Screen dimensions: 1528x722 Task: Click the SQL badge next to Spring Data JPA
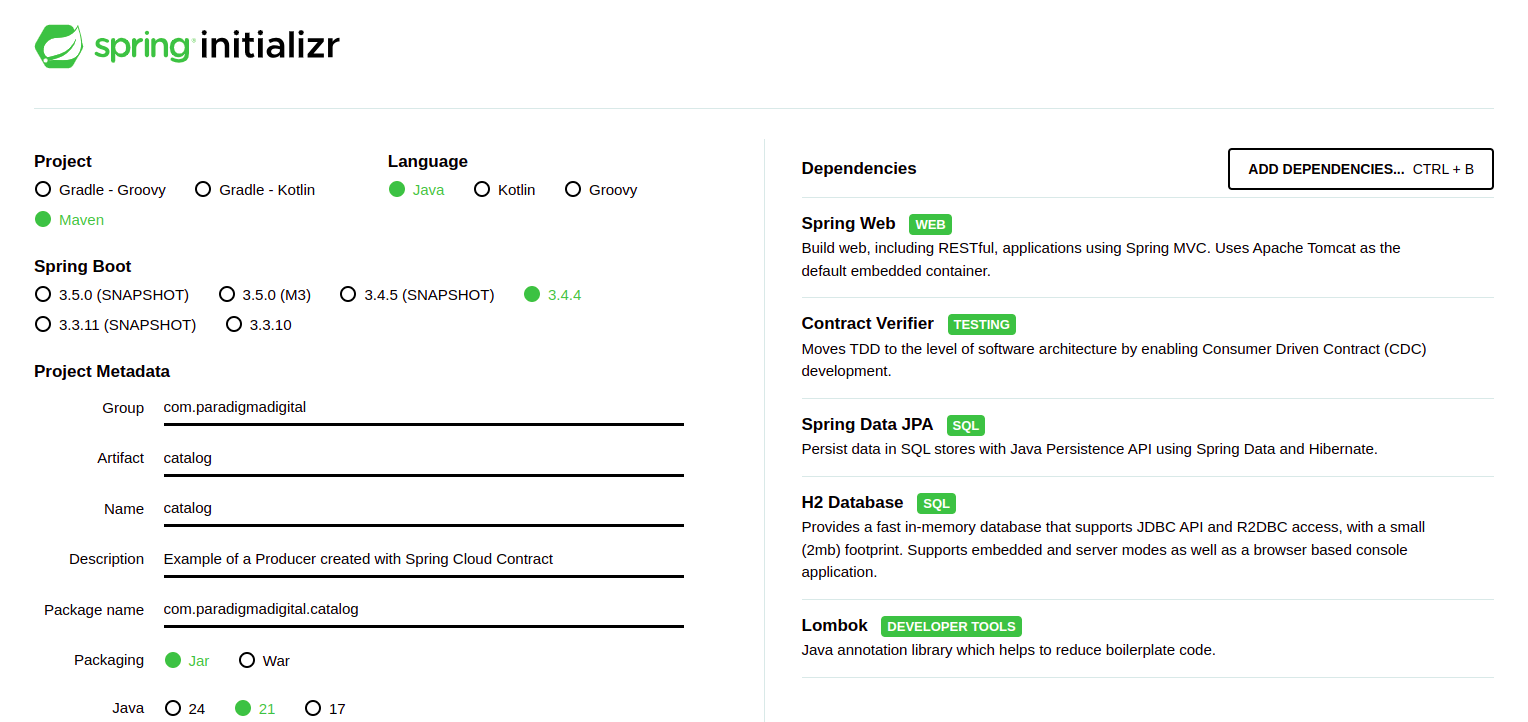964,425
